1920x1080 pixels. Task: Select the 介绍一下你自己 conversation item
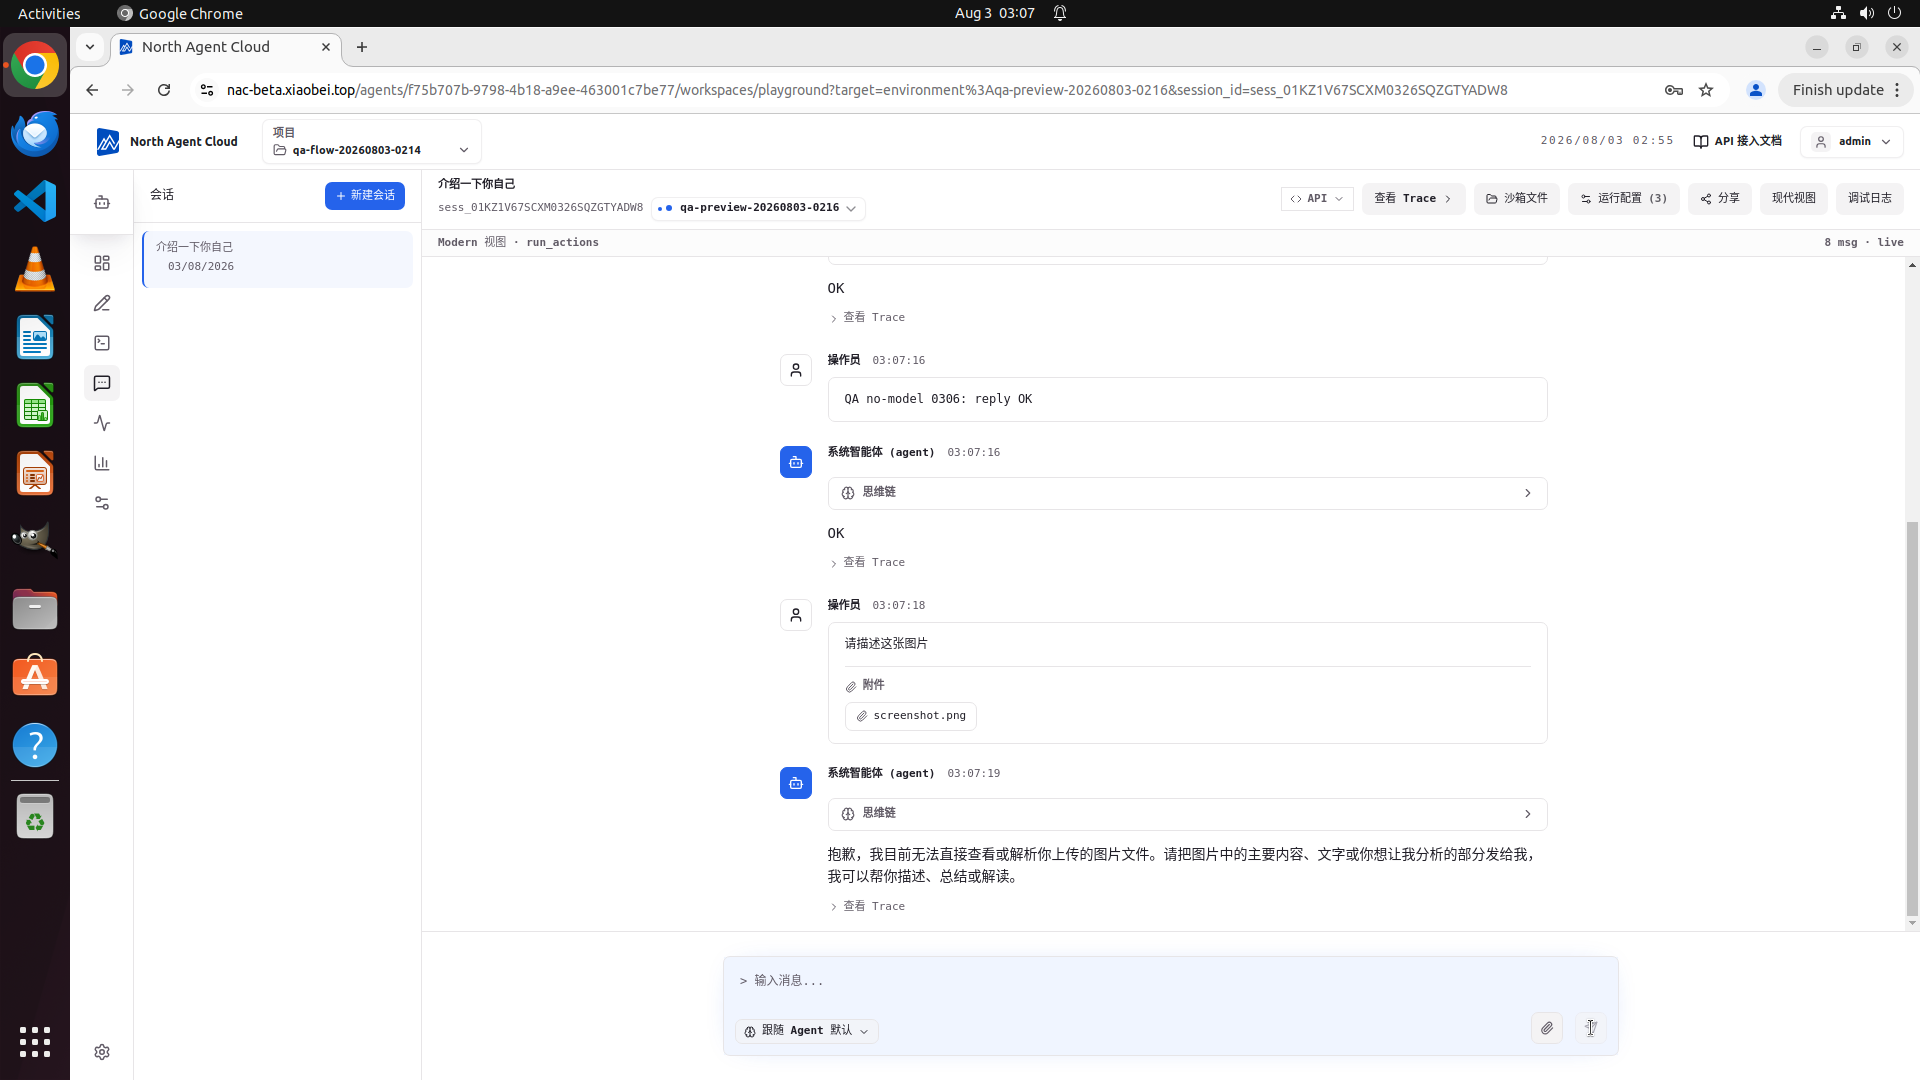(278, 259)
